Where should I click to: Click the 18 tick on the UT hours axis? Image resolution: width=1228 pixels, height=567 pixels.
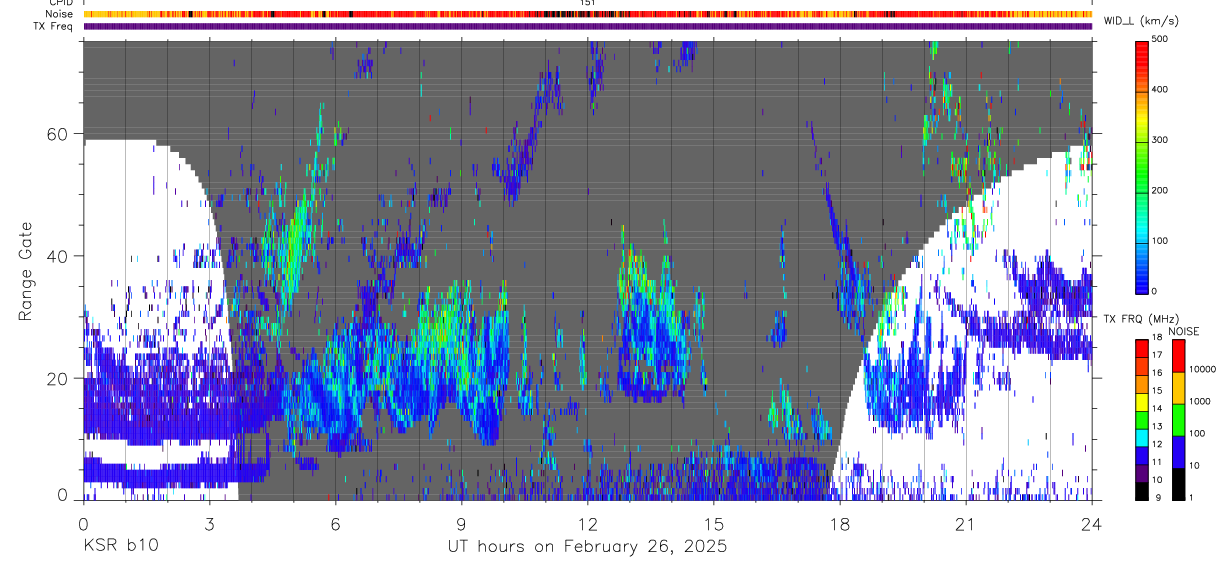(x=840, y=523)
